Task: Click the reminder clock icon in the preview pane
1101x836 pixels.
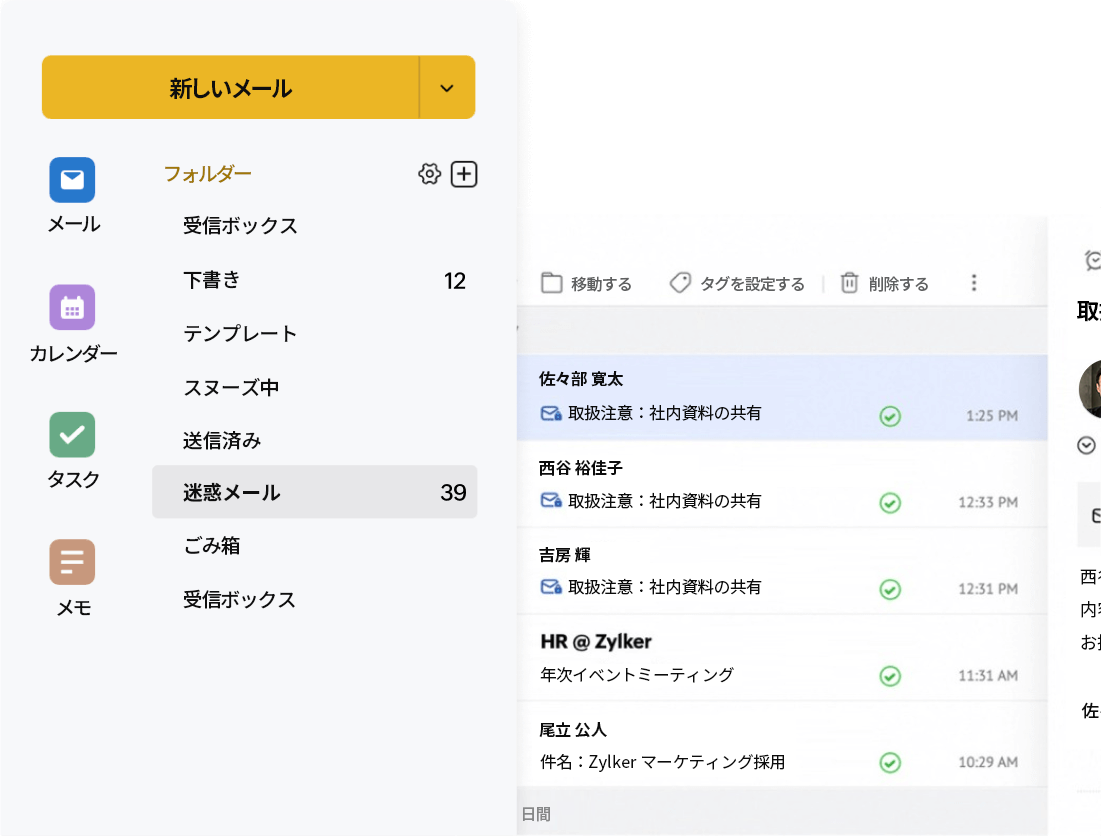Action: point(1093,260)
